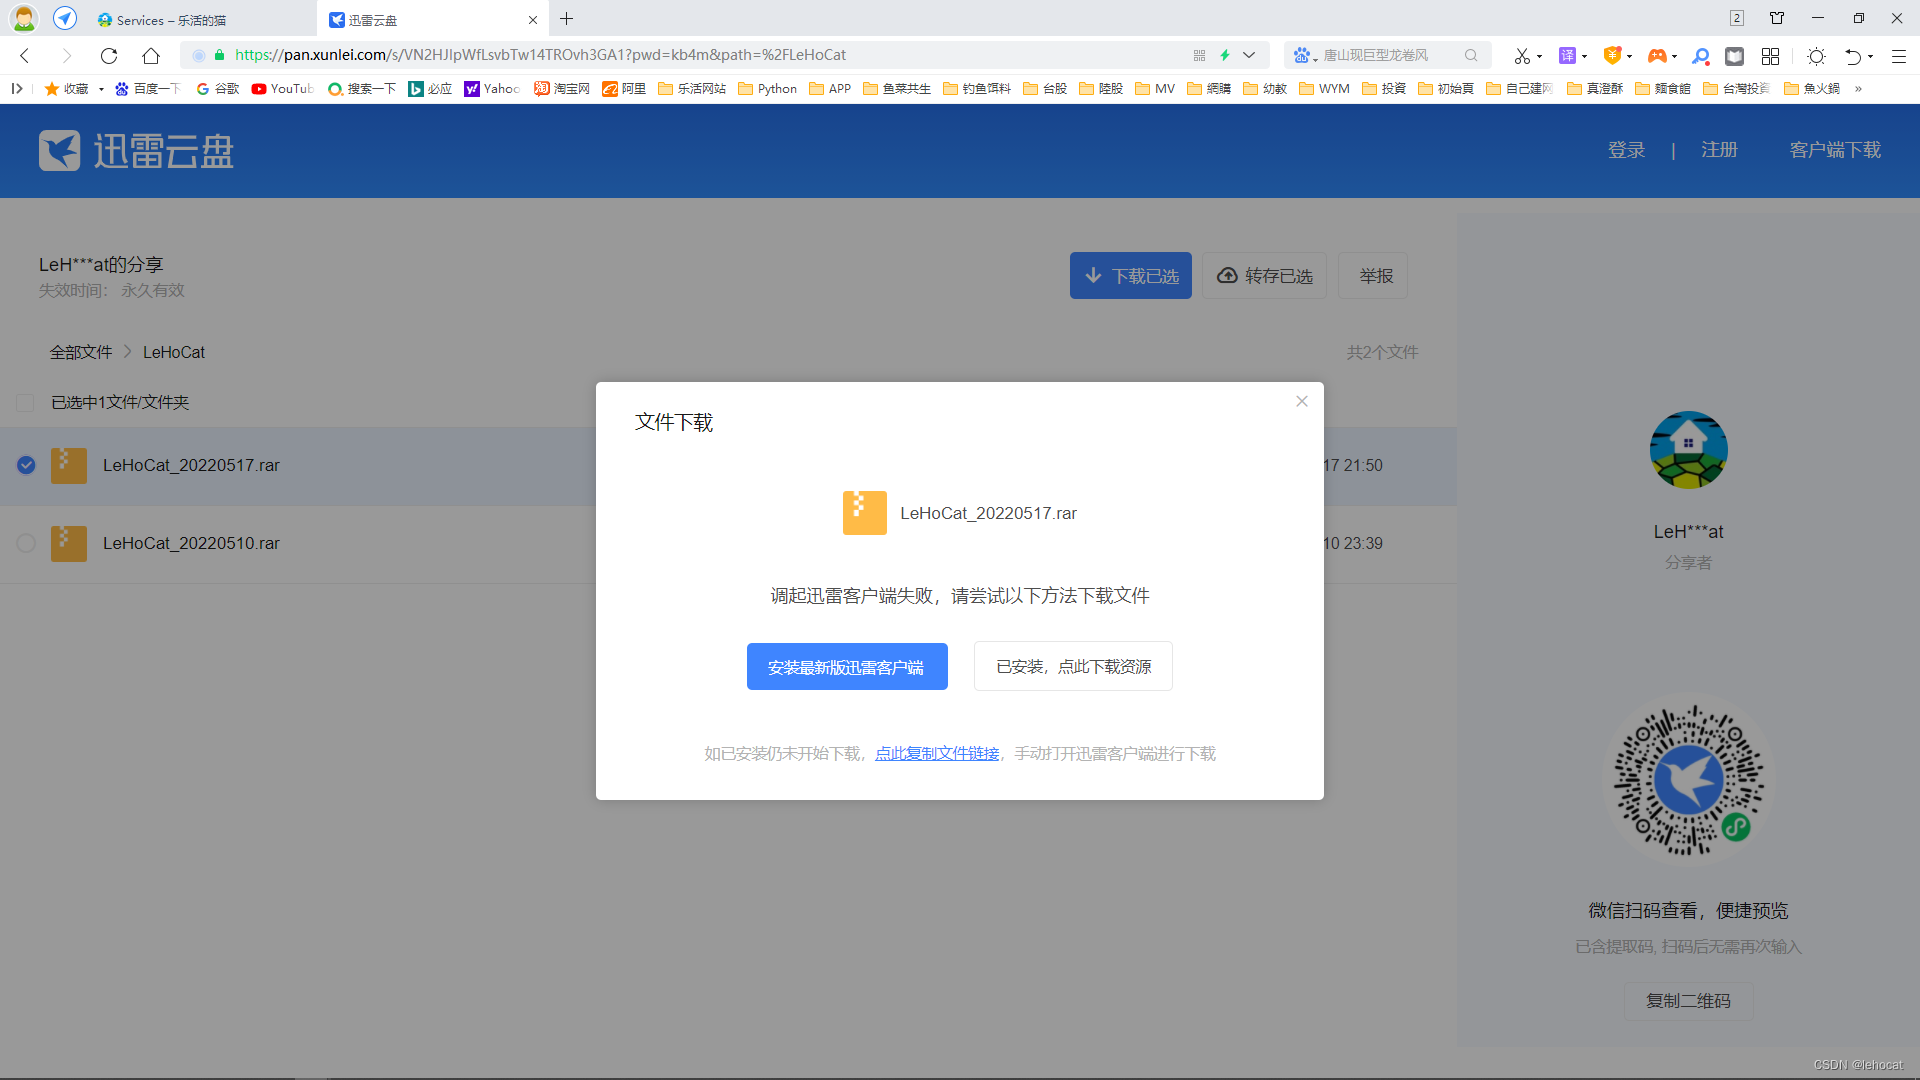
Task: Expand the undo closed-tab dropdown arrow
Action: click(1870, 57)
